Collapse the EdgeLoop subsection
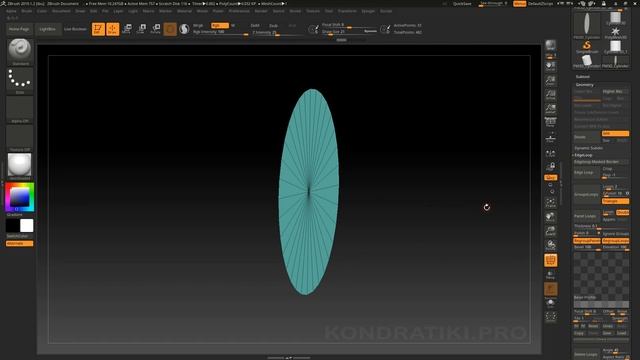Viewport: 640px width, 360px height. (x=583, y=155)
